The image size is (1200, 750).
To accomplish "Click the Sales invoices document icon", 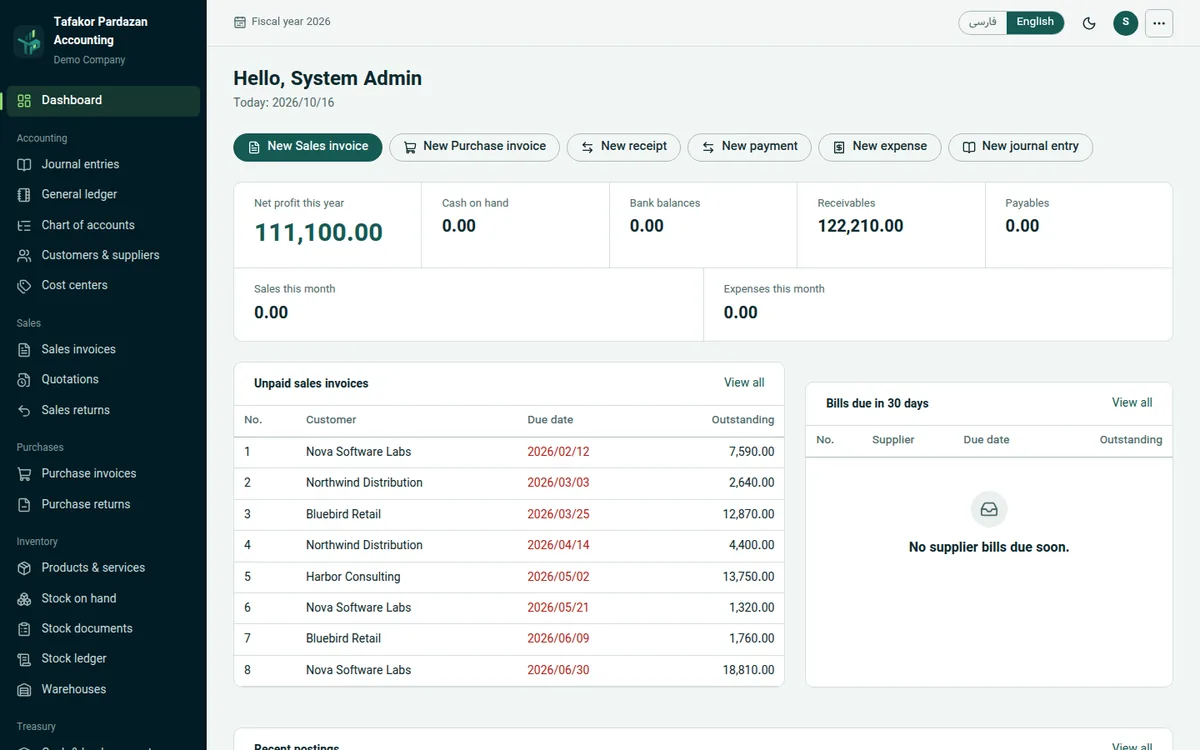I will (24, 350).
